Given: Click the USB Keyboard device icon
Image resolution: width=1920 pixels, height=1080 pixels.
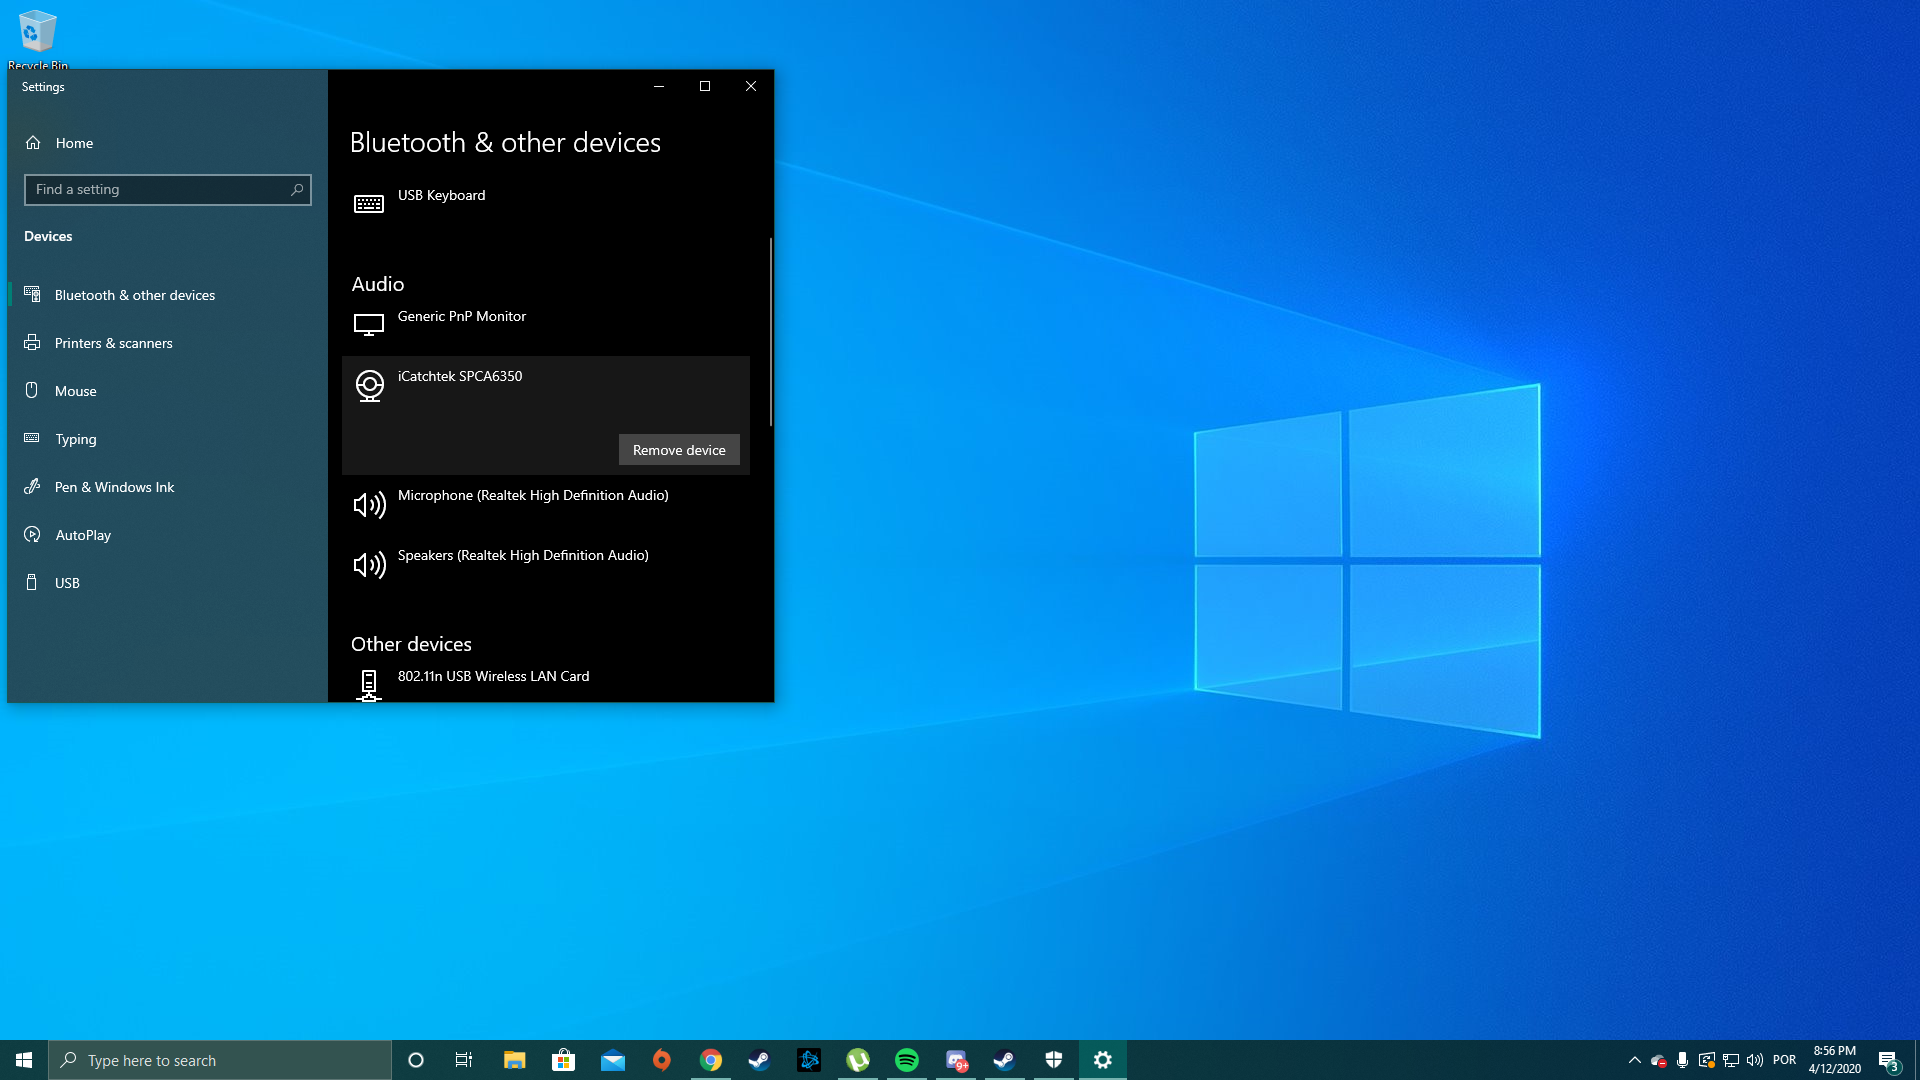Looking at the screenshot, I should coord(368,204).
